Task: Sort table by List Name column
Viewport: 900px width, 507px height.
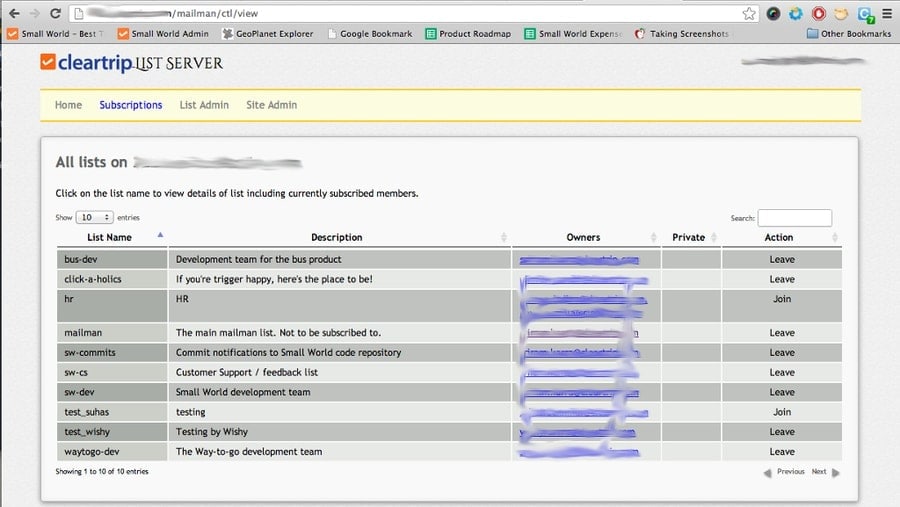Action: click(x=110, y=237)
